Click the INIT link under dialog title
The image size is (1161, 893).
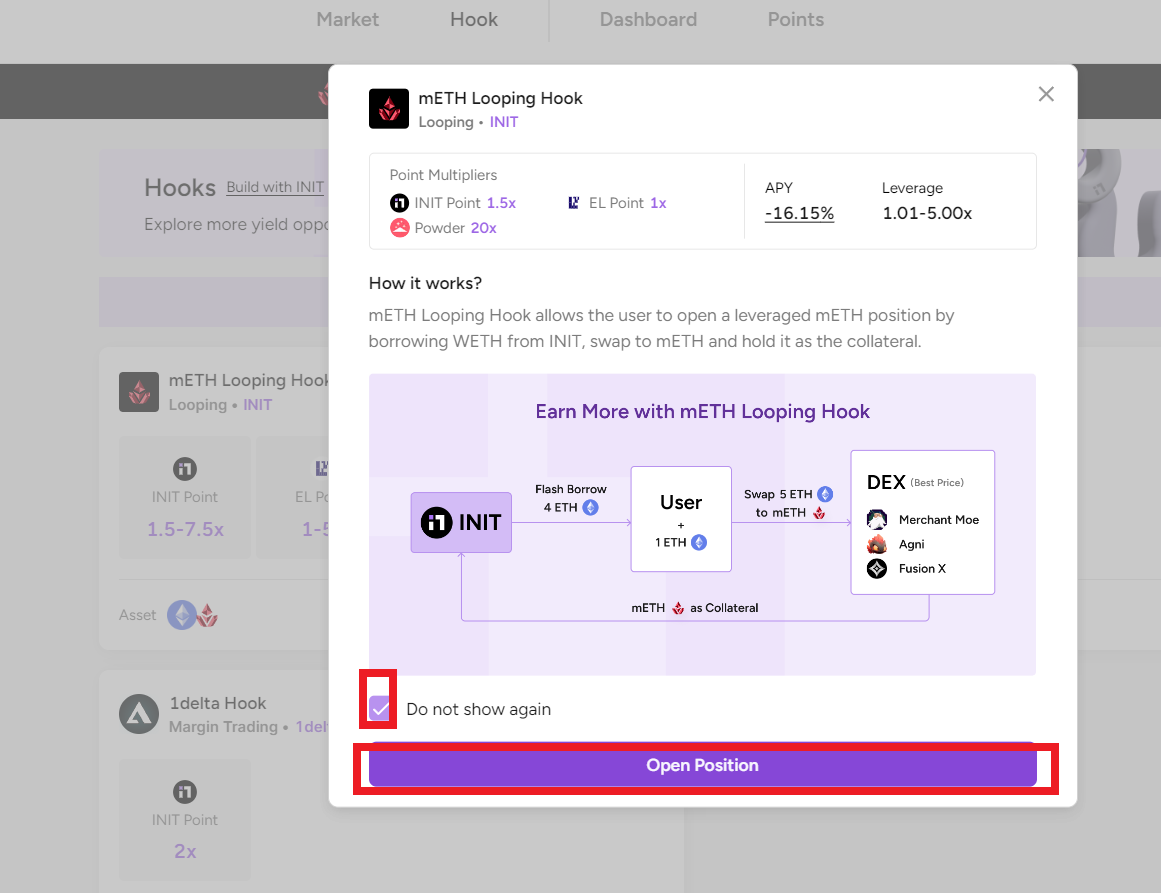[x=503, y=122]
